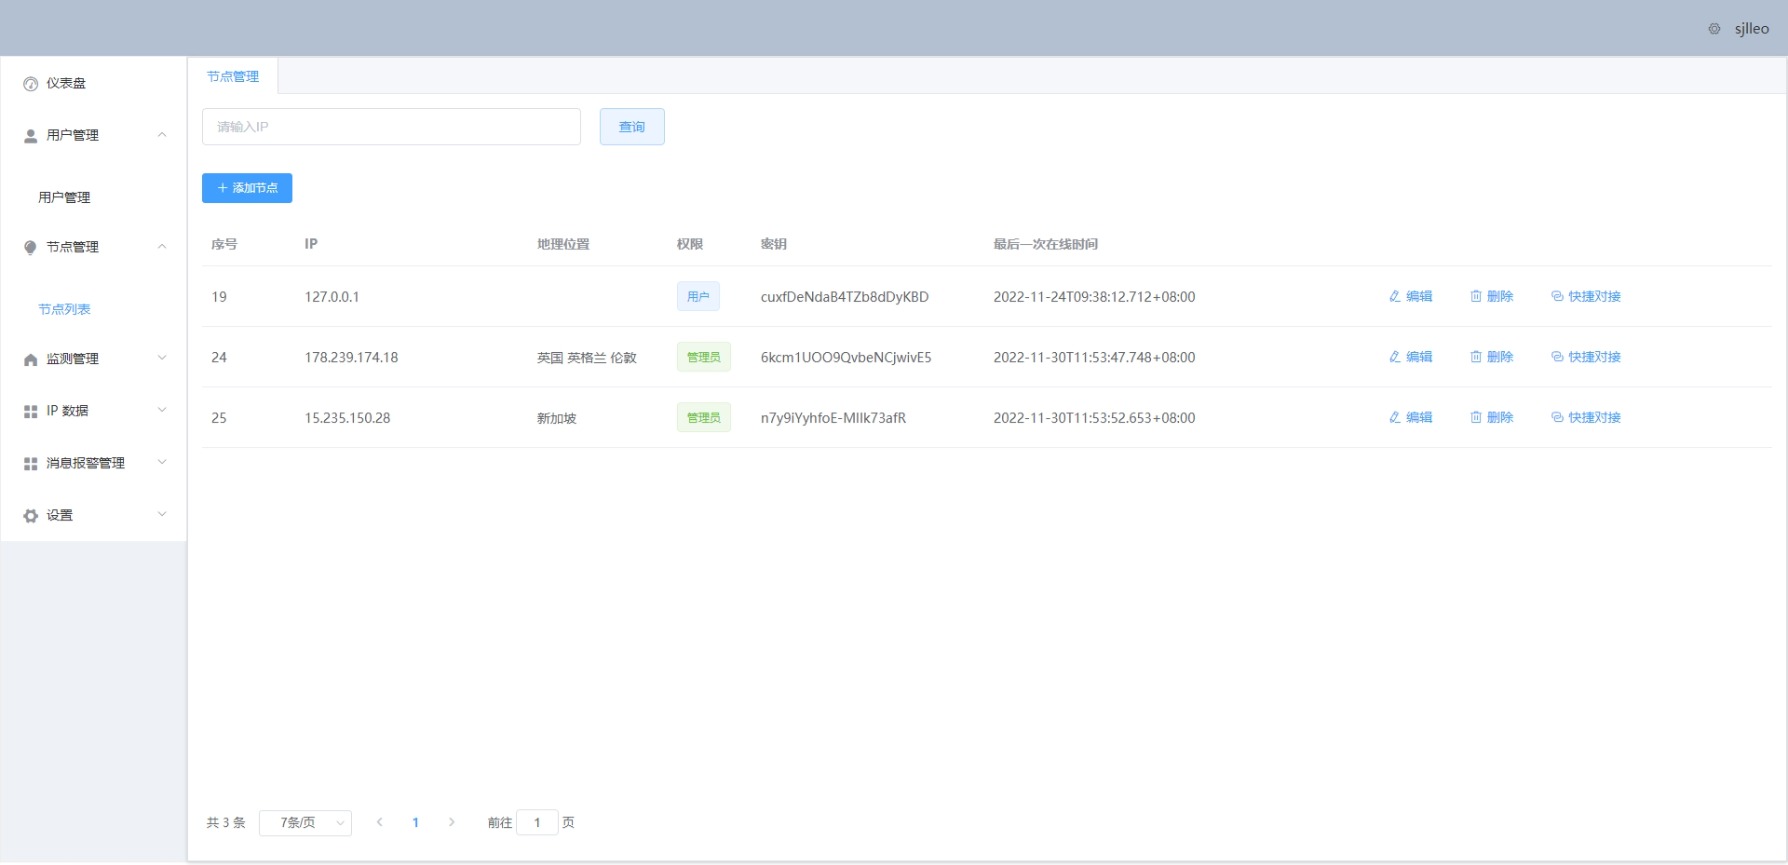Click 编辑 link for node 19

(x=1411, y=296)
